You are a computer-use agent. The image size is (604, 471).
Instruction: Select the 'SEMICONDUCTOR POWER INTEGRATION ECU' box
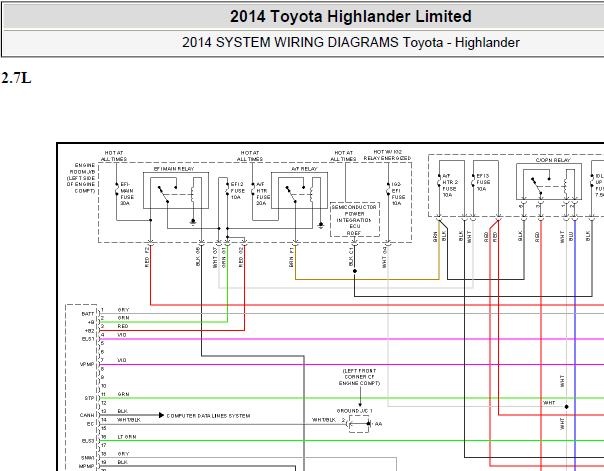[355, 220]
